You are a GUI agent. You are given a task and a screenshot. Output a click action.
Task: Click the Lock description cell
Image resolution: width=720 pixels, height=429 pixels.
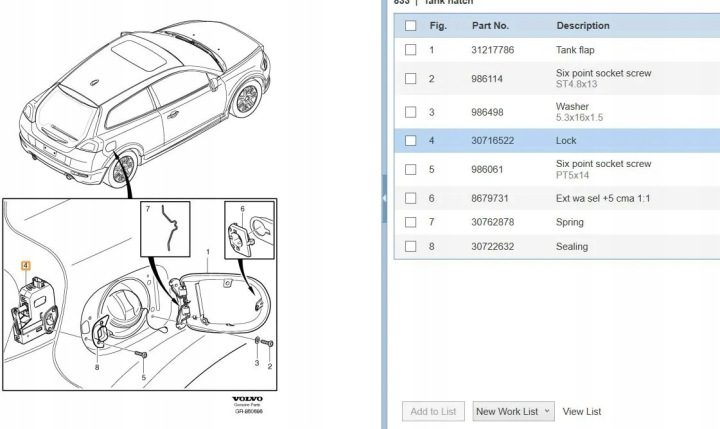pyautogui.click(x=566, y=141)
